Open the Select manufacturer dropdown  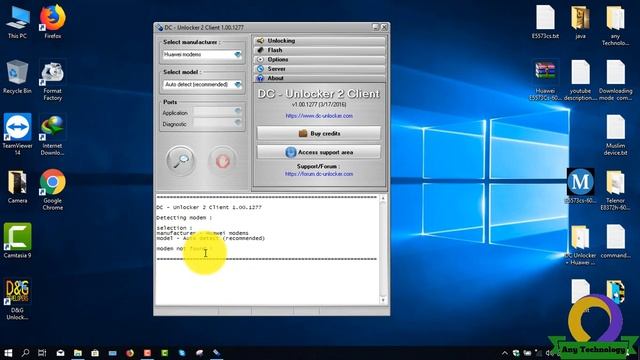point(238,54)
